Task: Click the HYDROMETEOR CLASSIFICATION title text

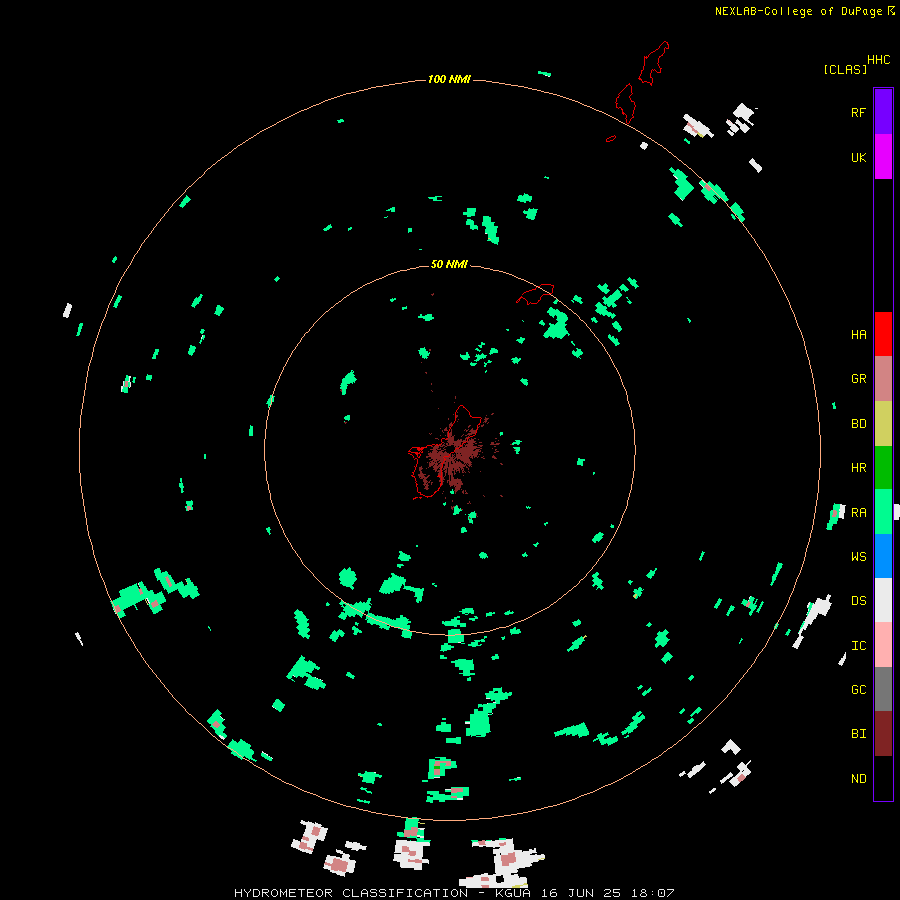Action: pyautogui.click(x=351, y=893)
